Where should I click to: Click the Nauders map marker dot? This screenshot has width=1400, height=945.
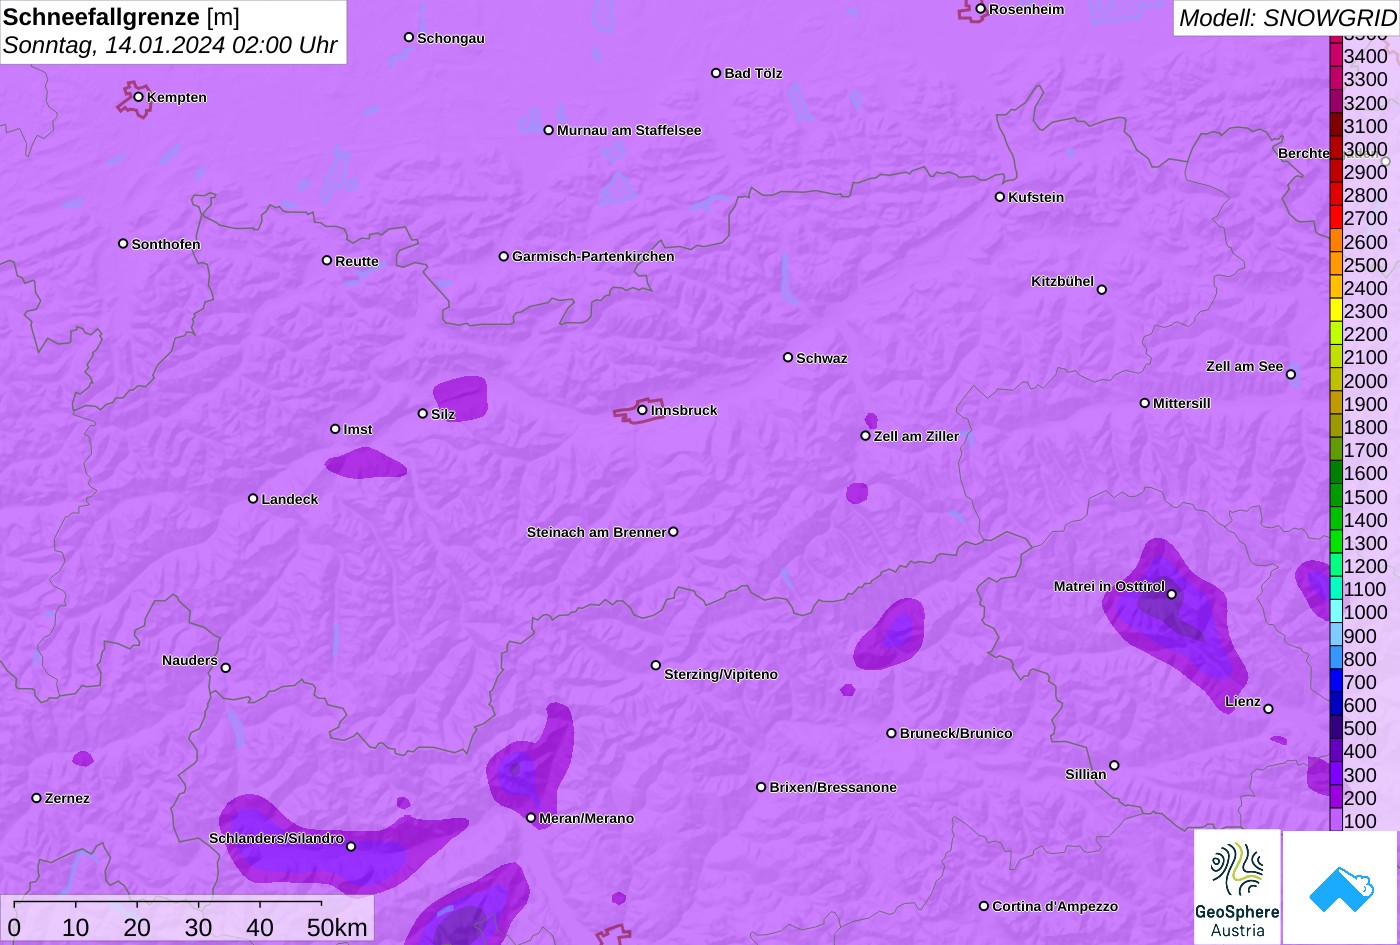(225, 668)
